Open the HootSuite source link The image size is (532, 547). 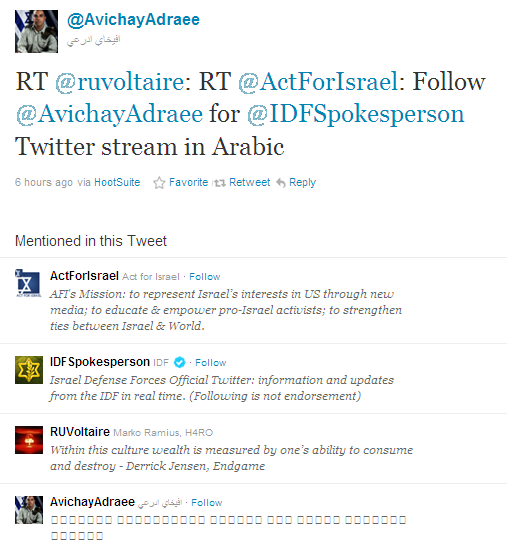coord(117,182)
